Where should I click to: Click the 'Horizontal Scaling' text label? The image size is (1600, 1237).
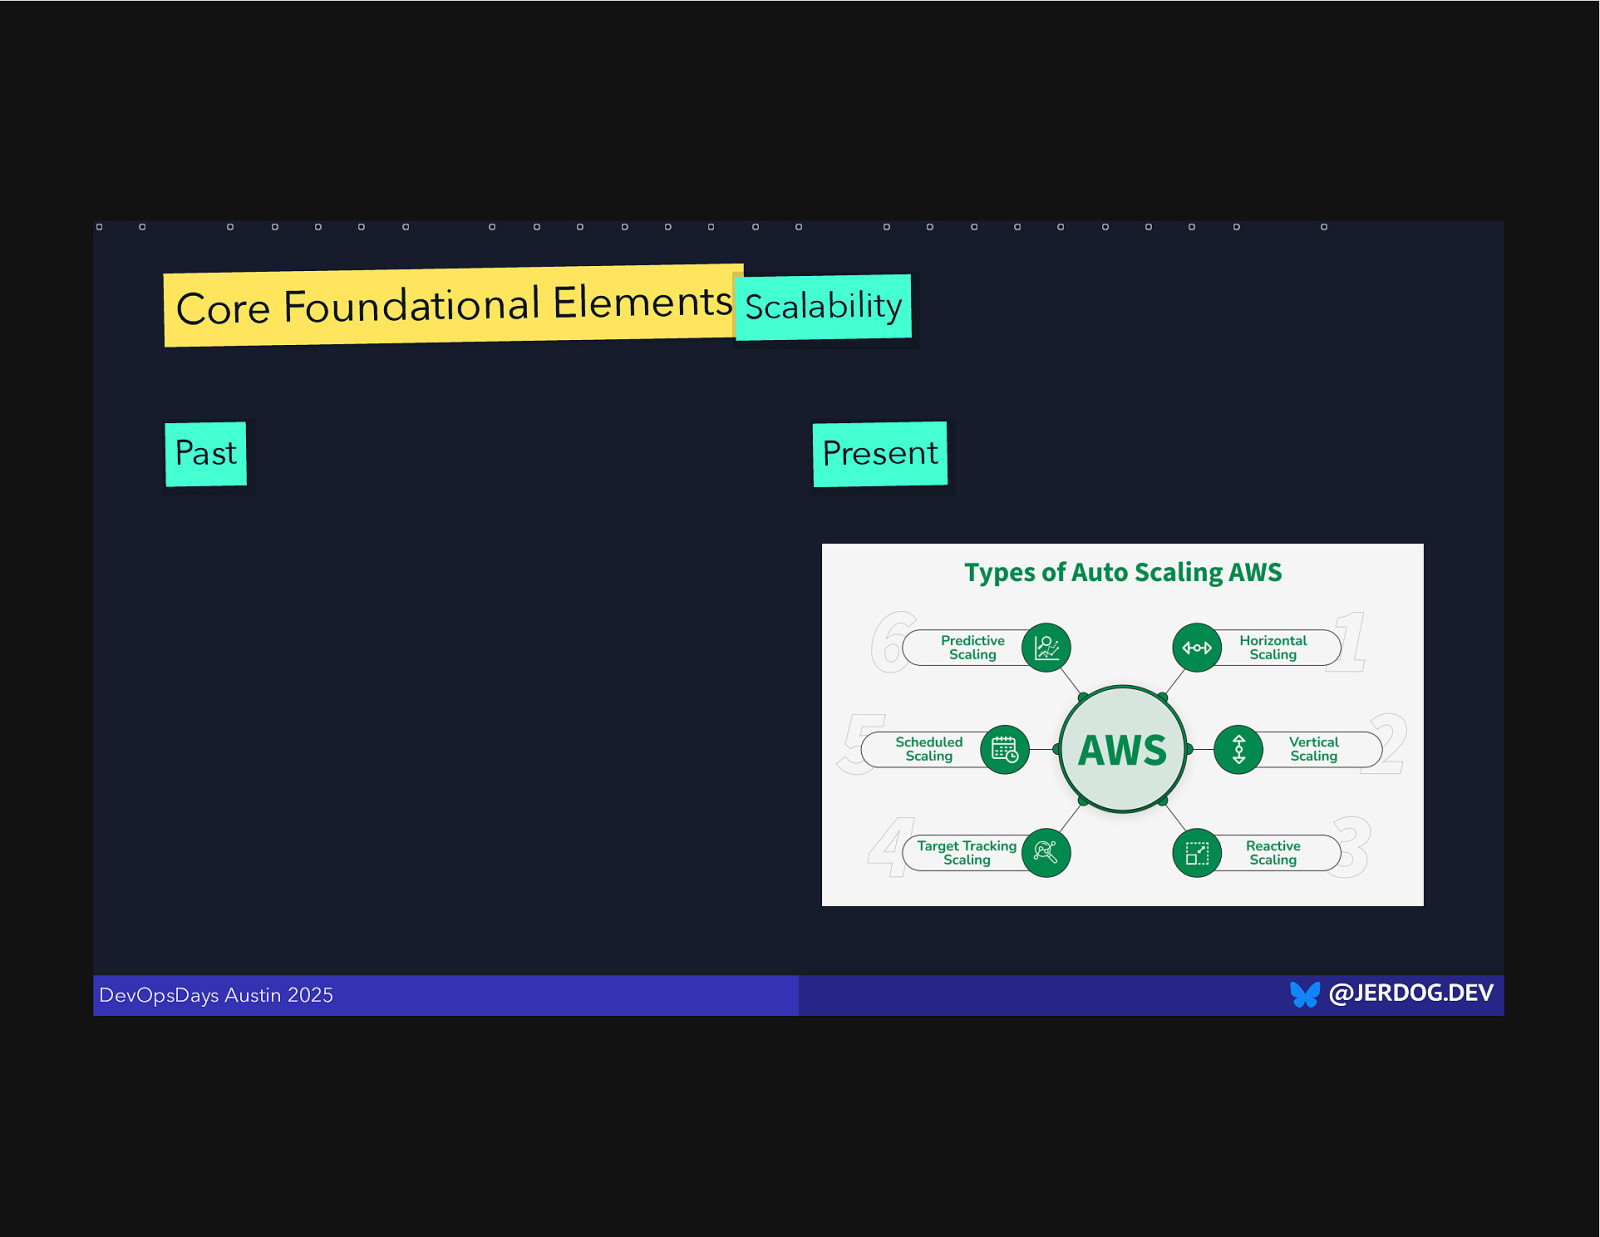click(1273, 648)
